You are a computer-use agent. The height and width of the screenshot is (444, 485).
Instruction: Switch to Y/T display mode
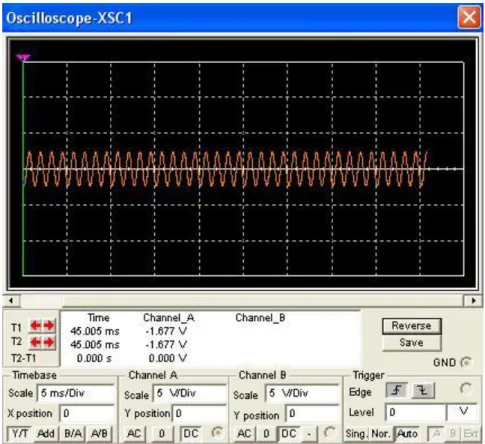[x=20, y=434]
